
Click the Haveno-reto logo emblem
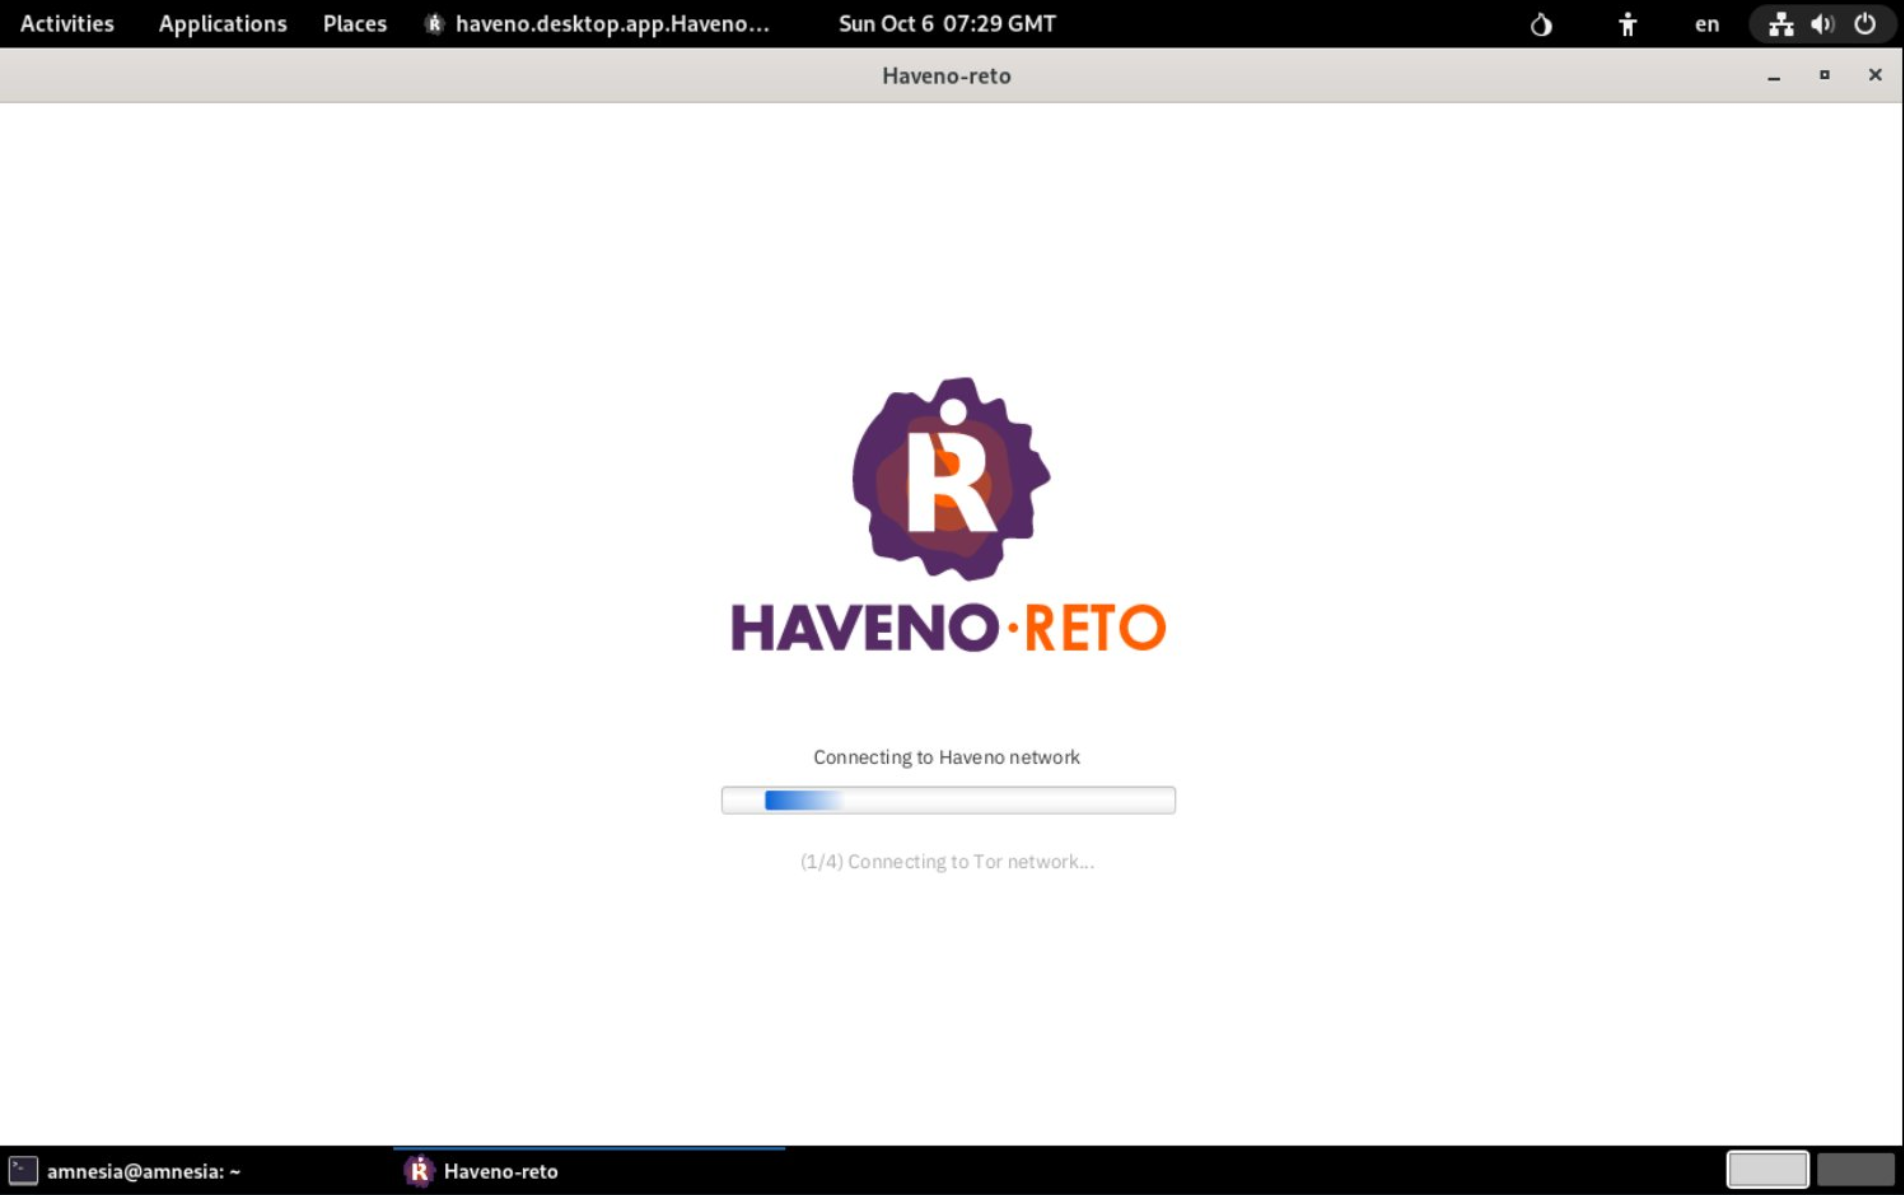tap(950, 478)
